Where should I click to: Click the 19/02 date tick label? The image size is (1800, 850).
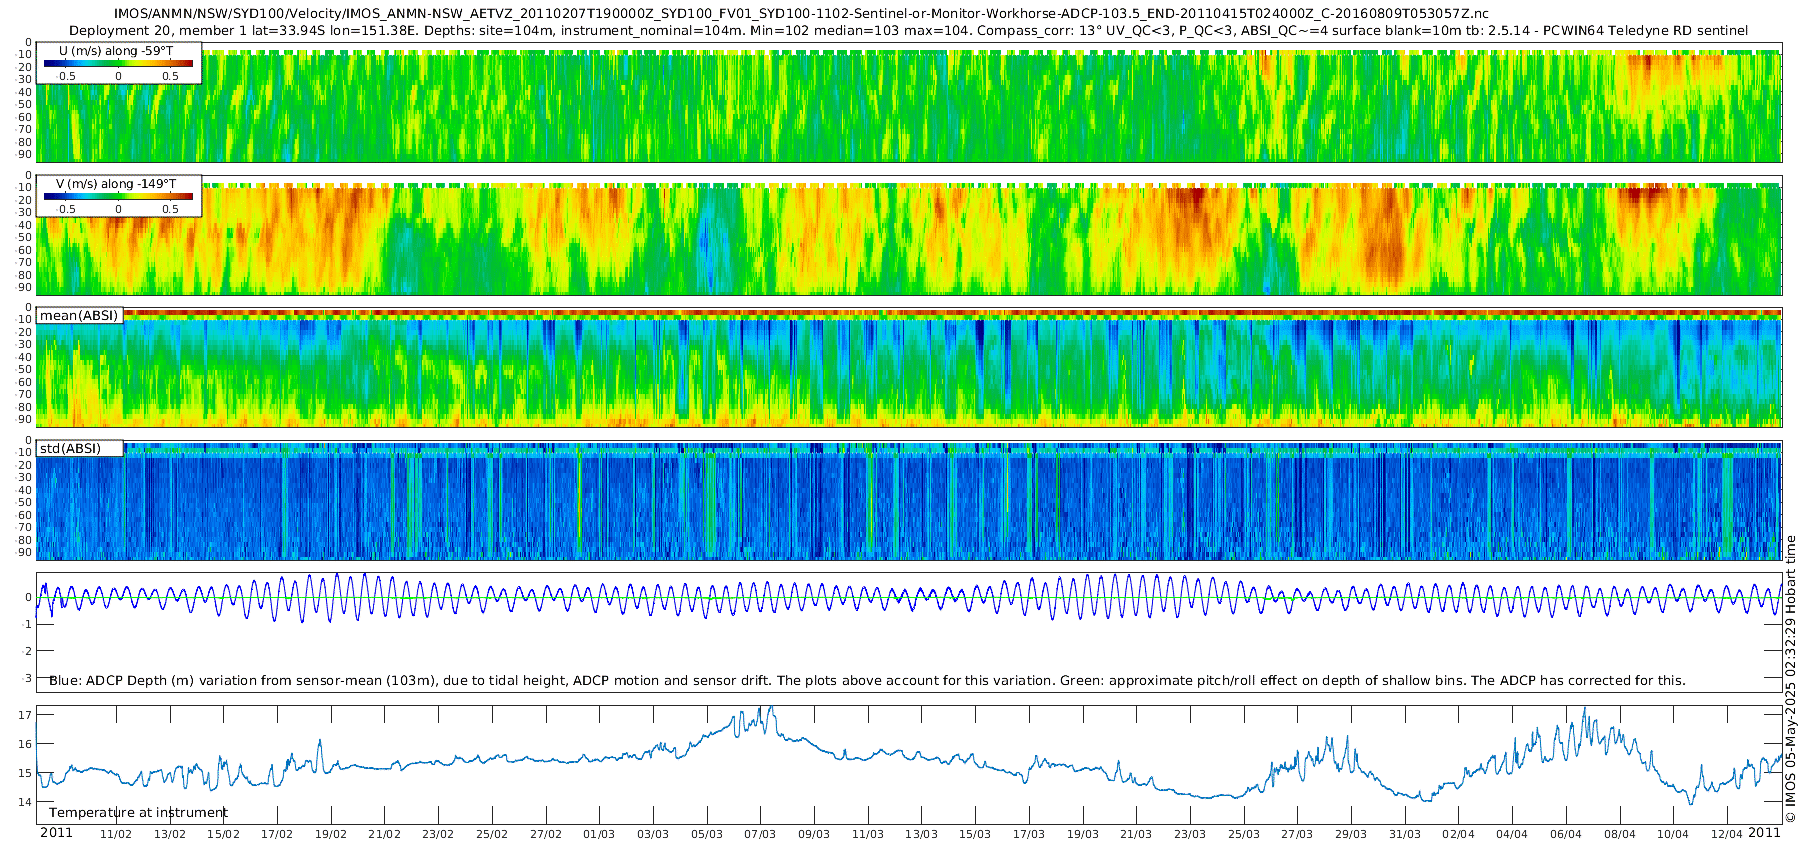[x=331, y=834]
